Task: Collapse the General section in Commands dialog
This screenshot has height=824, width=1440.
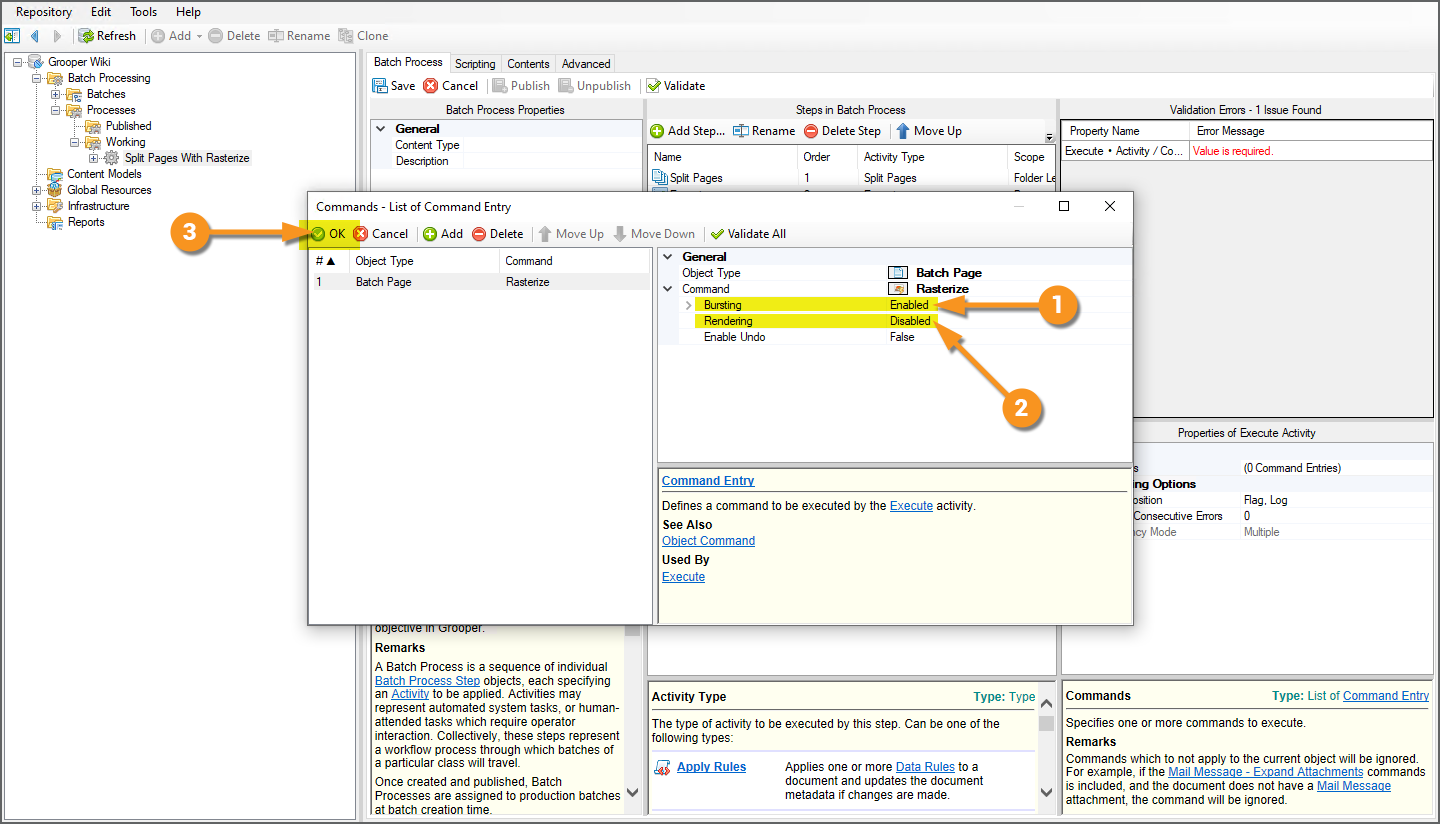Action: pyautogui.click(x=668, y=257)
